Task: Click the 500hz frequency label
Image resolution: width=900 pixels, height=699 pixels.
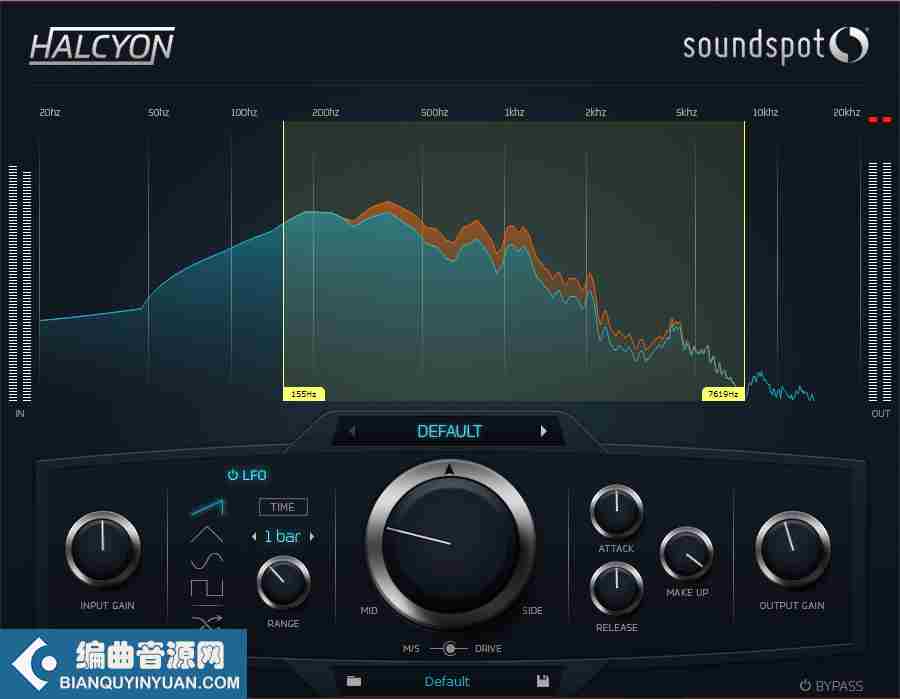Action: [435, 112]
